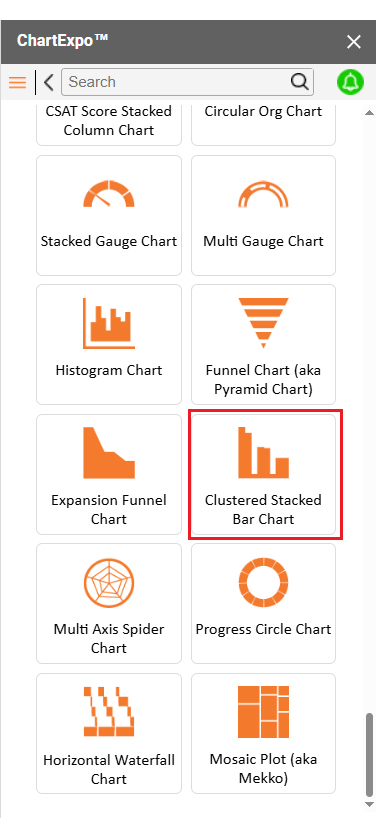This screenshot has height=838, width=376.
Task: Click the CSAT Score Stacked Column Chart label
Action: [109, 121]
